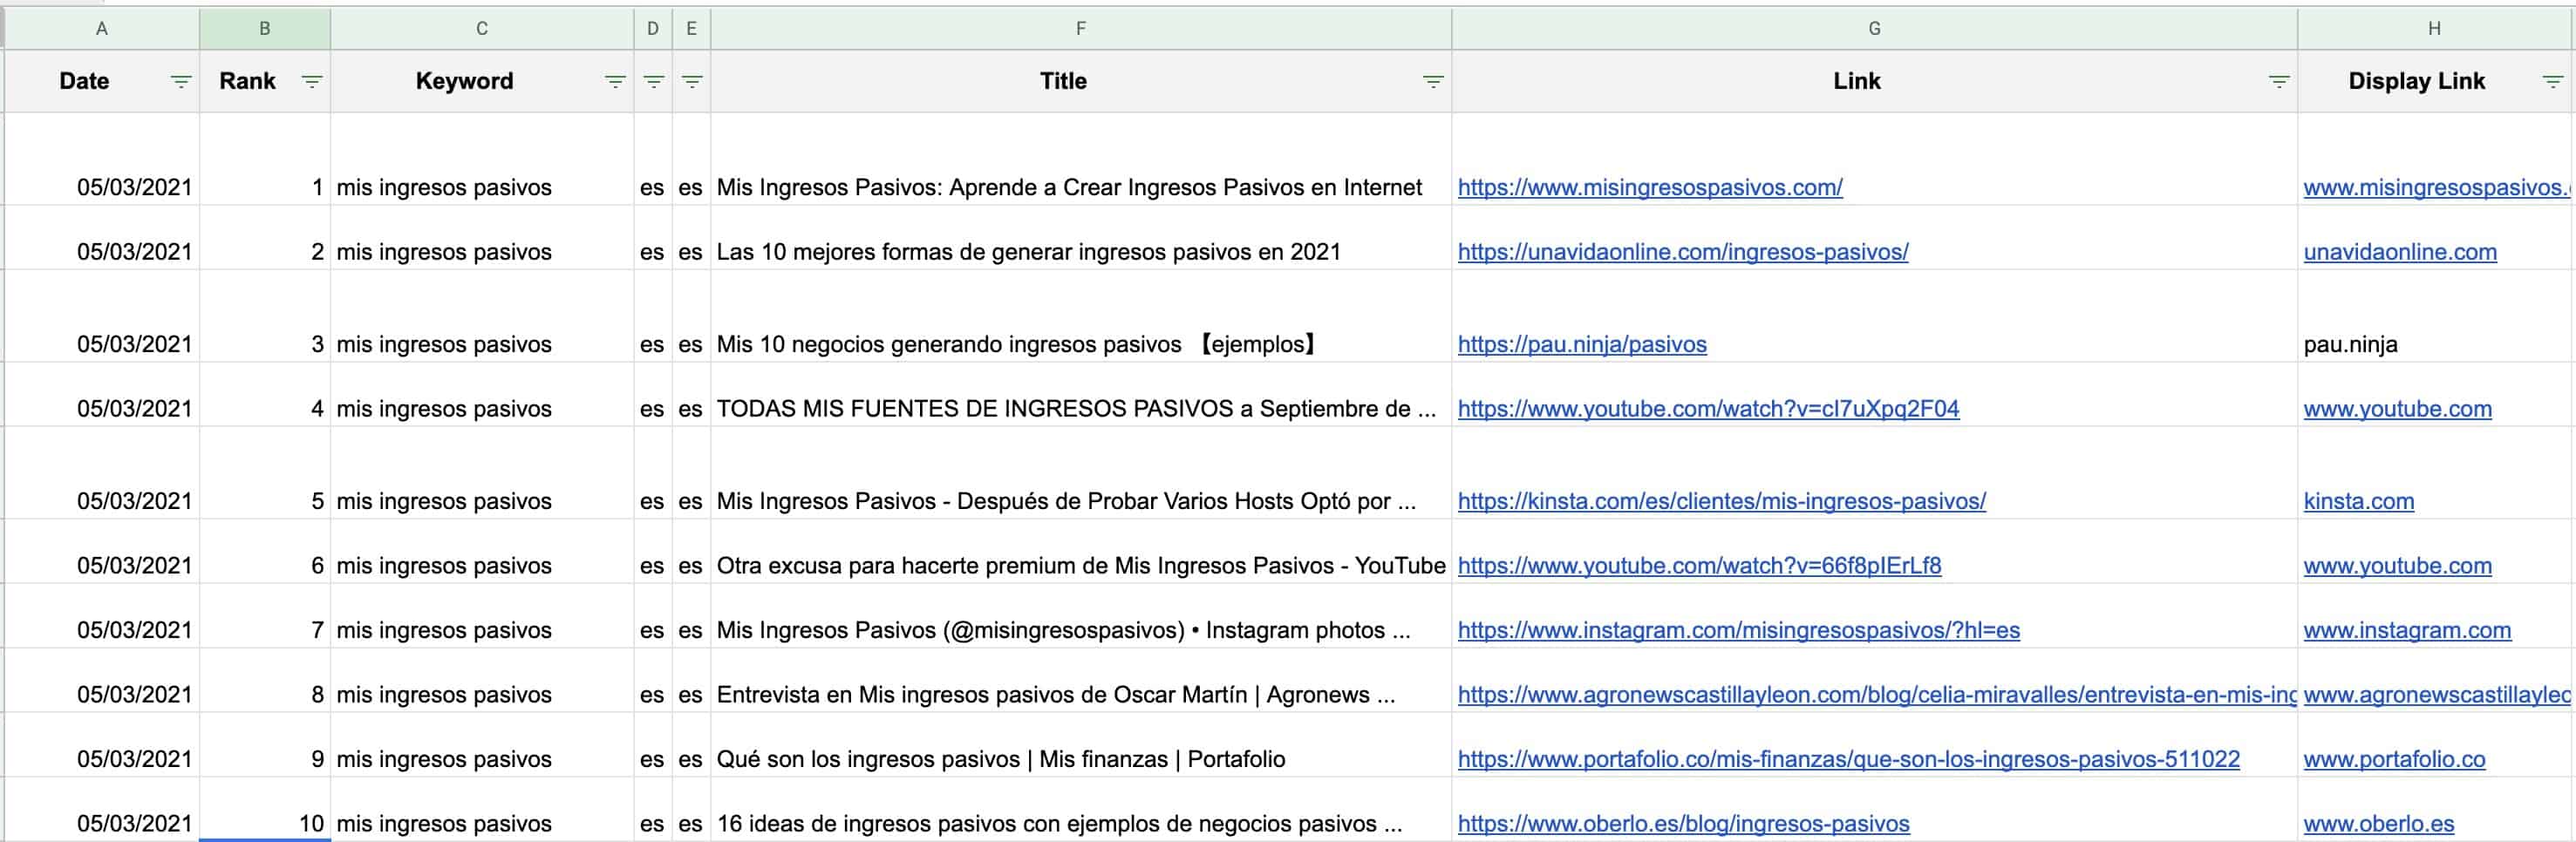Viewport: 2576px width, 842px height.
Task: Click the www.oberlo.es display link
Action: [2379, 824]
